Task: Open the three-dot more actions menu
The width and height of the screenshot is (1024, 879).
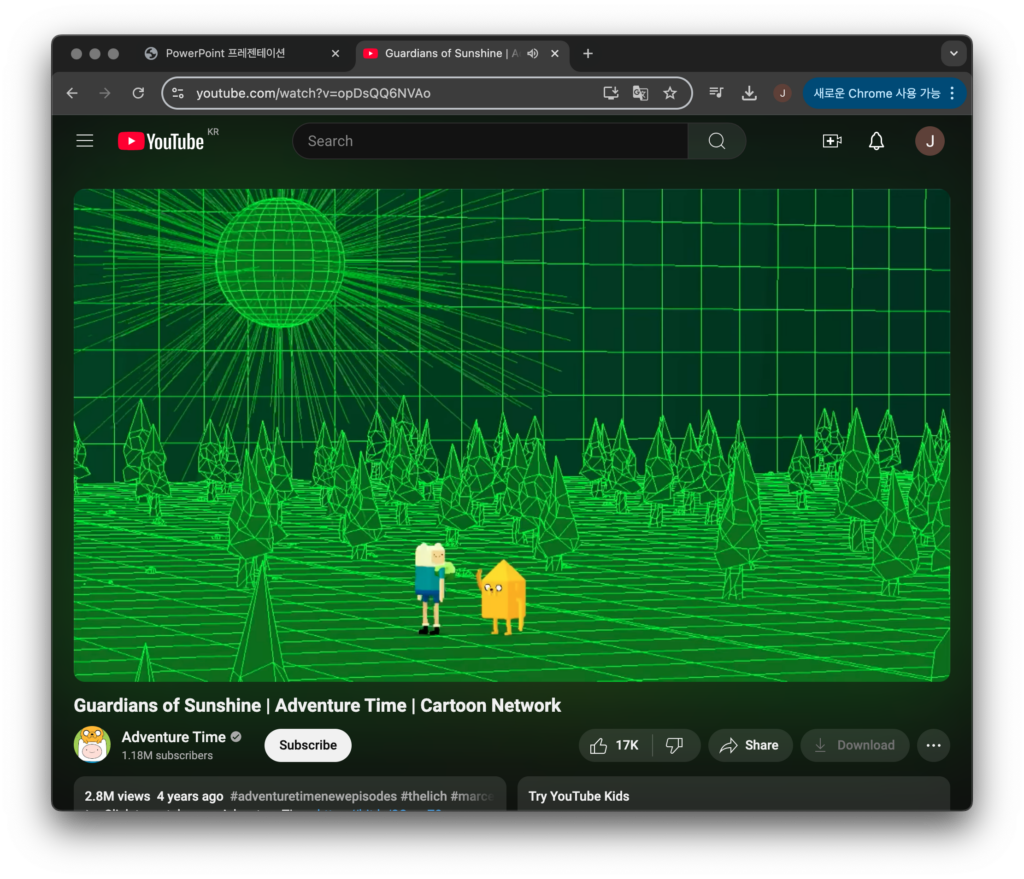Action: [x=933, y=745]
